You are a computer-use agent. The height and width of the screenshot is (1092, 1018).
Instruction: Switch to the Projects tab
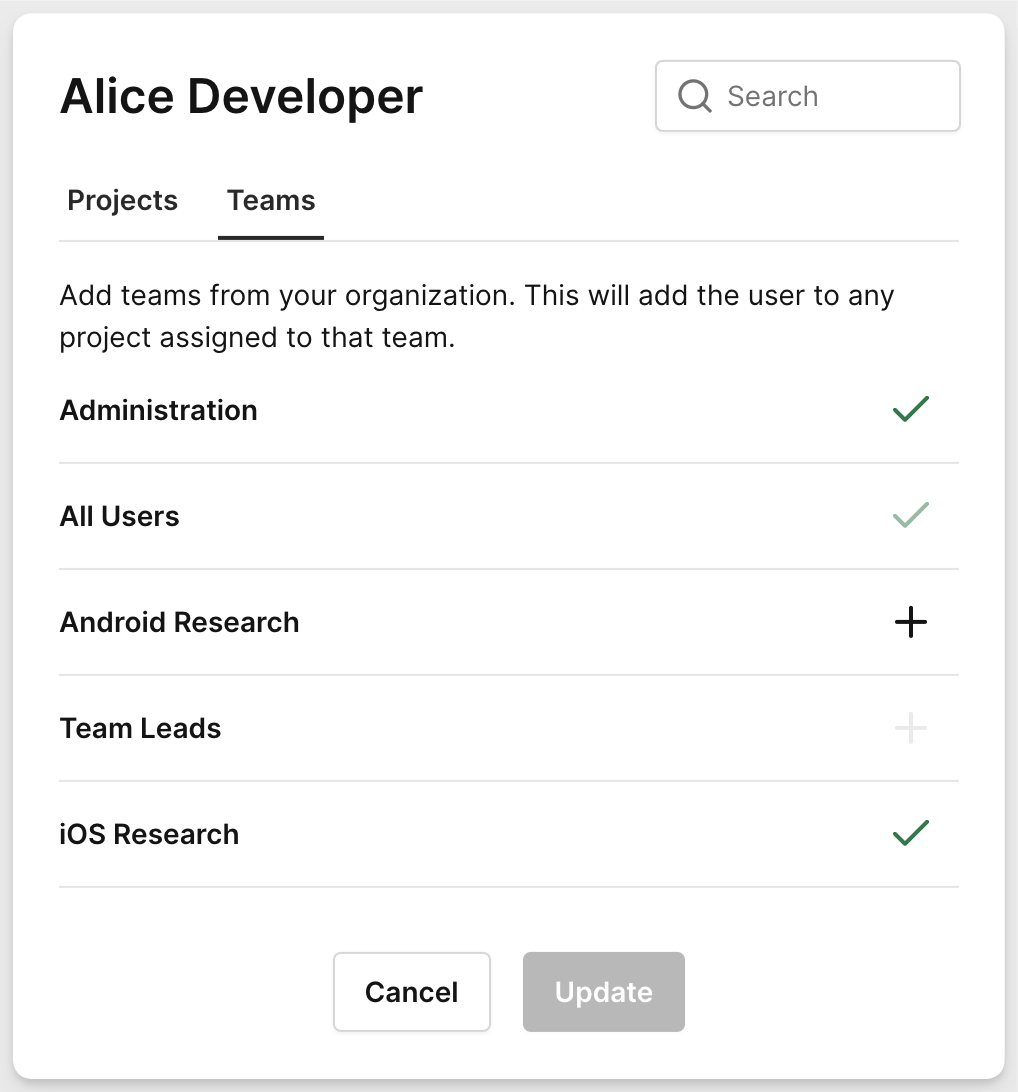tap(121, 200)
